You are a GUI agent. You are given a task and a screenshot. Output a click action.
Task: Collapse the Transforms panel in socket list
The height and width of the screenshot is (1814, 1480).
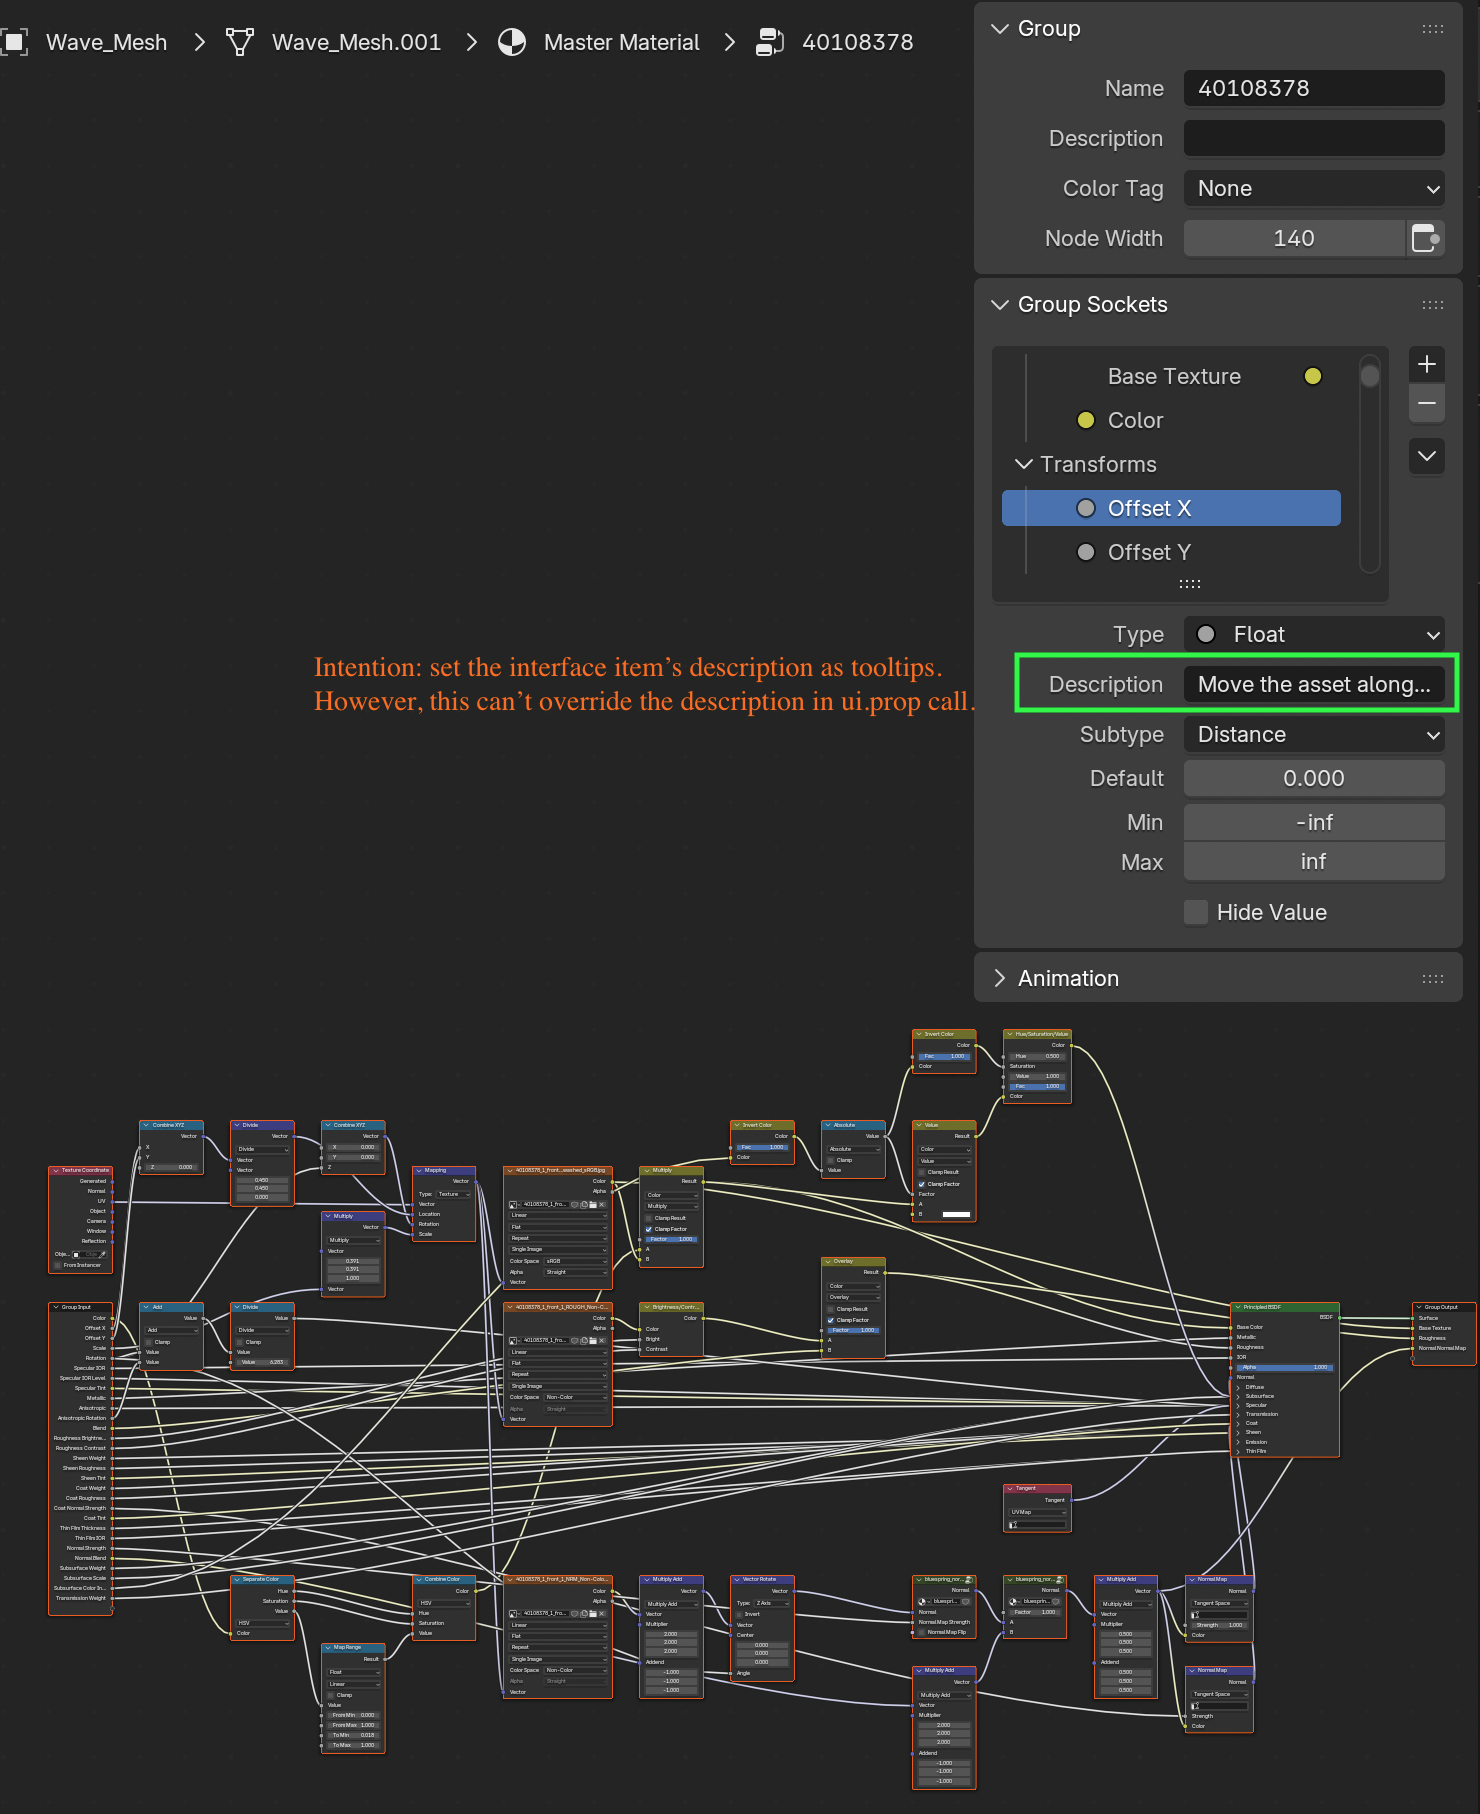1024,464
